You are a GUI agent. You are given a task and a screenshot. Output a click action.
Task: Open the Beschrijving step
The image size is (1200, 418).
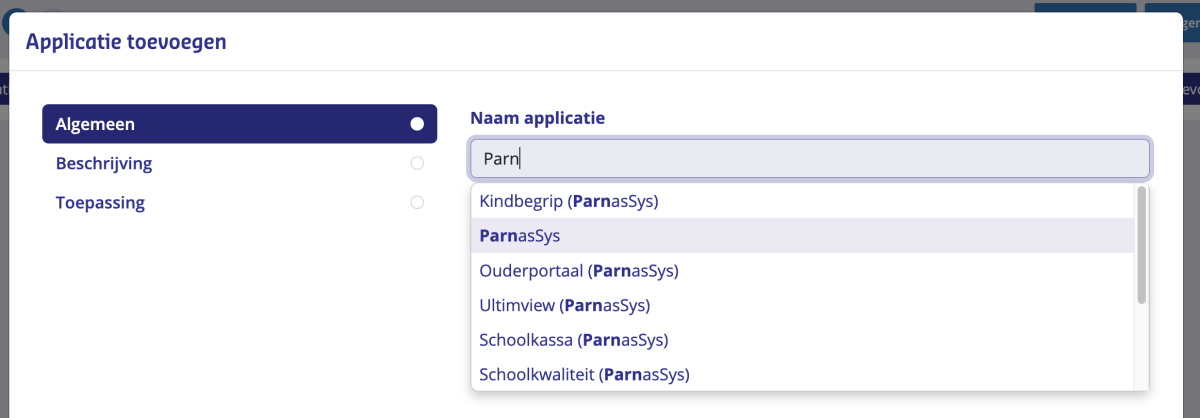[239, 163]
